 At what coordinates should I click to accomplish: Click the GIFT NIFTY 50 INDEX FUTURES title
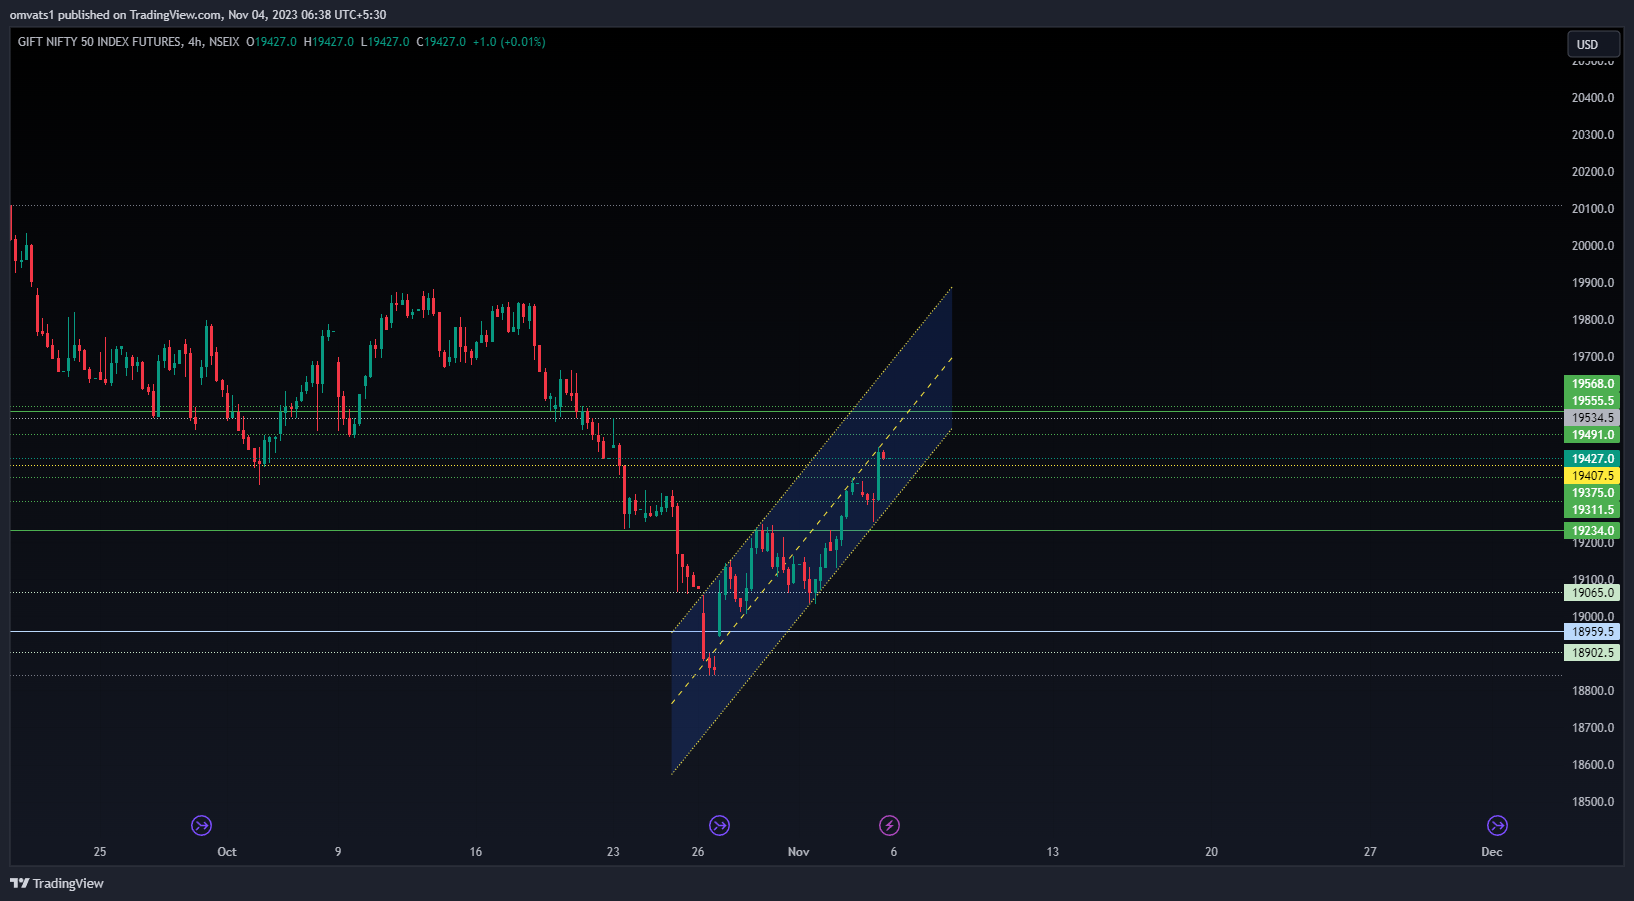[x=100, y=42]
